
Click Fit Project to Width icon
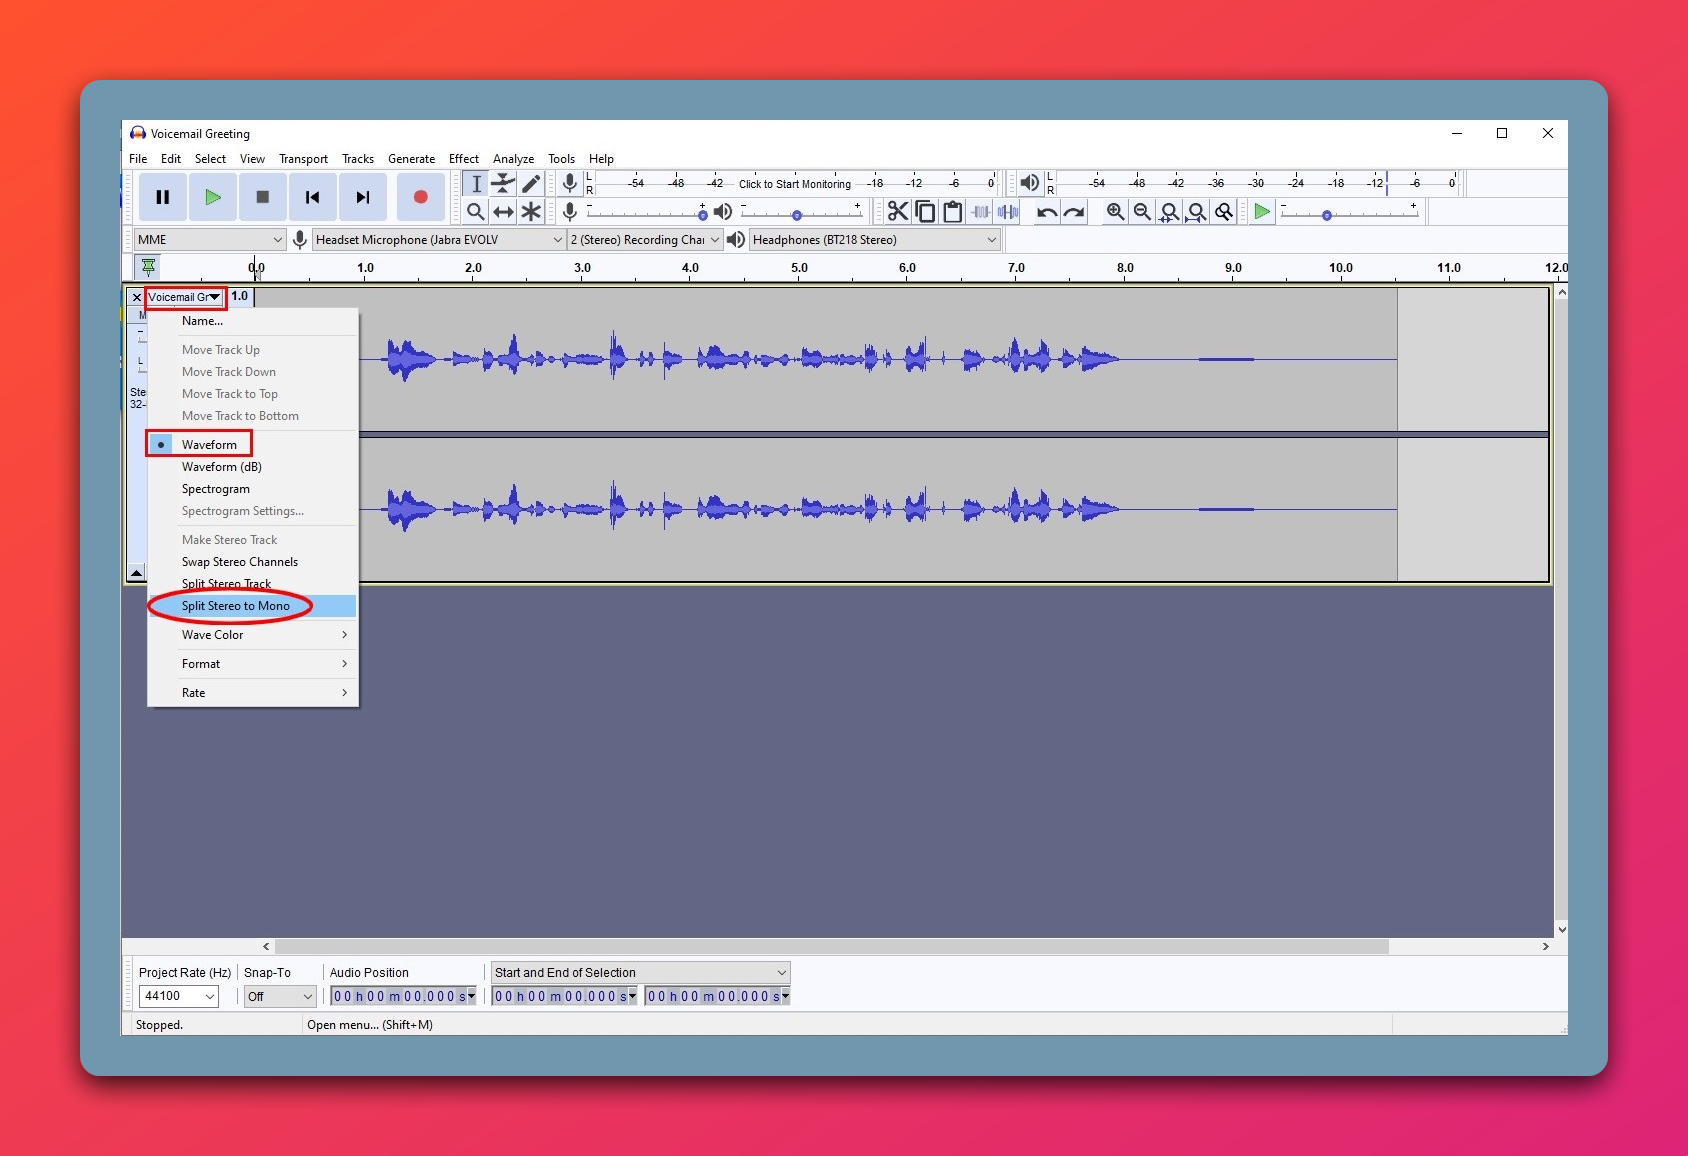(1196, 211)
